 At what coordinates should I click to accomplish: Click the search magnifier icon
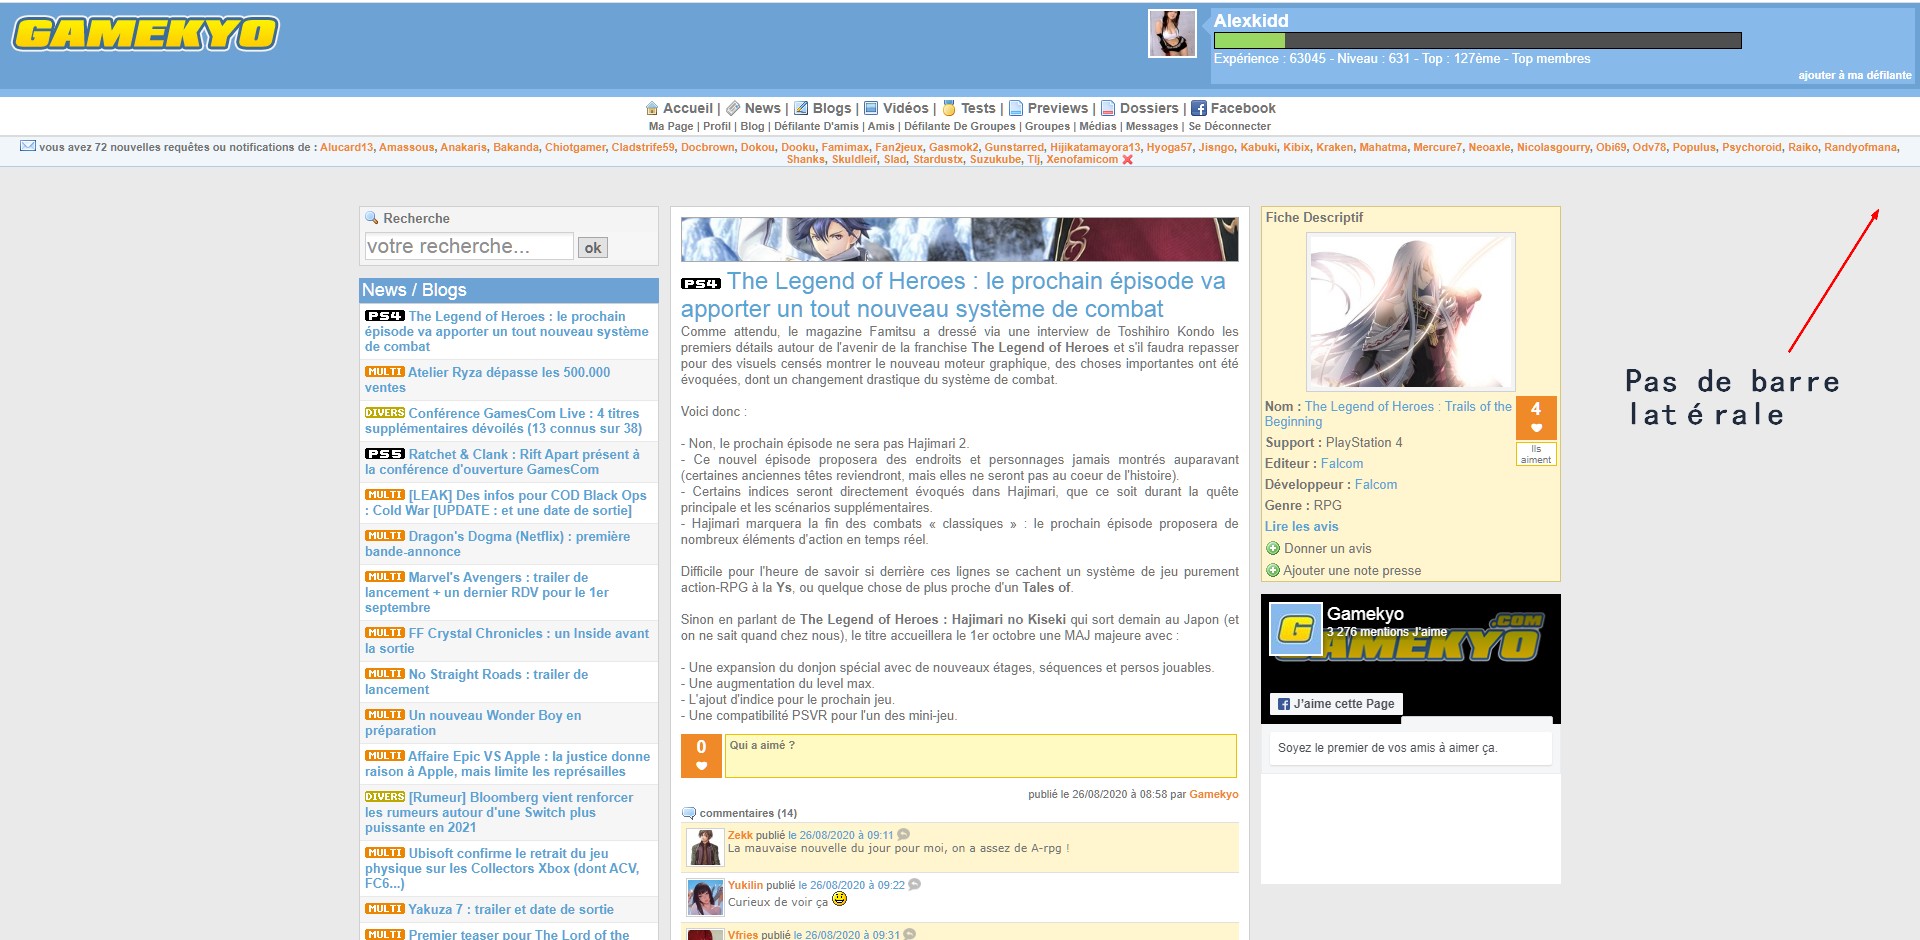(x=372, y=218)
